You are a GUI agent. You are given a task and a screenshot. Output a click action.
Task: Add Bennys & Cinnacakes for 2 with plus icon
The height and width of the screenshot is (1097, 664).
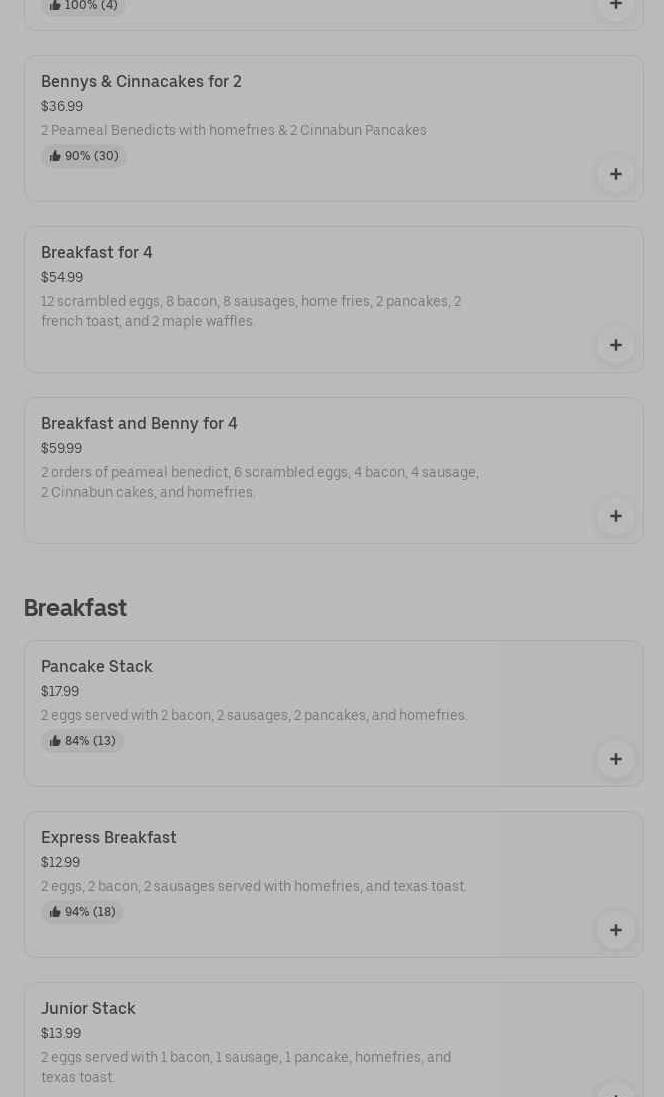tap(615, 174)
